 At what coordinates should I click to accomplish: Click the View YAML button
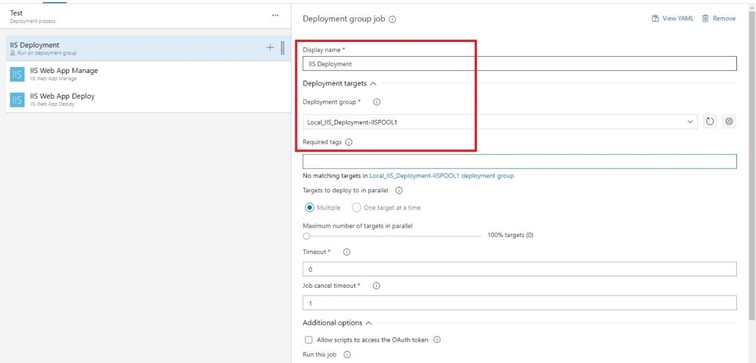coord(673,18)
